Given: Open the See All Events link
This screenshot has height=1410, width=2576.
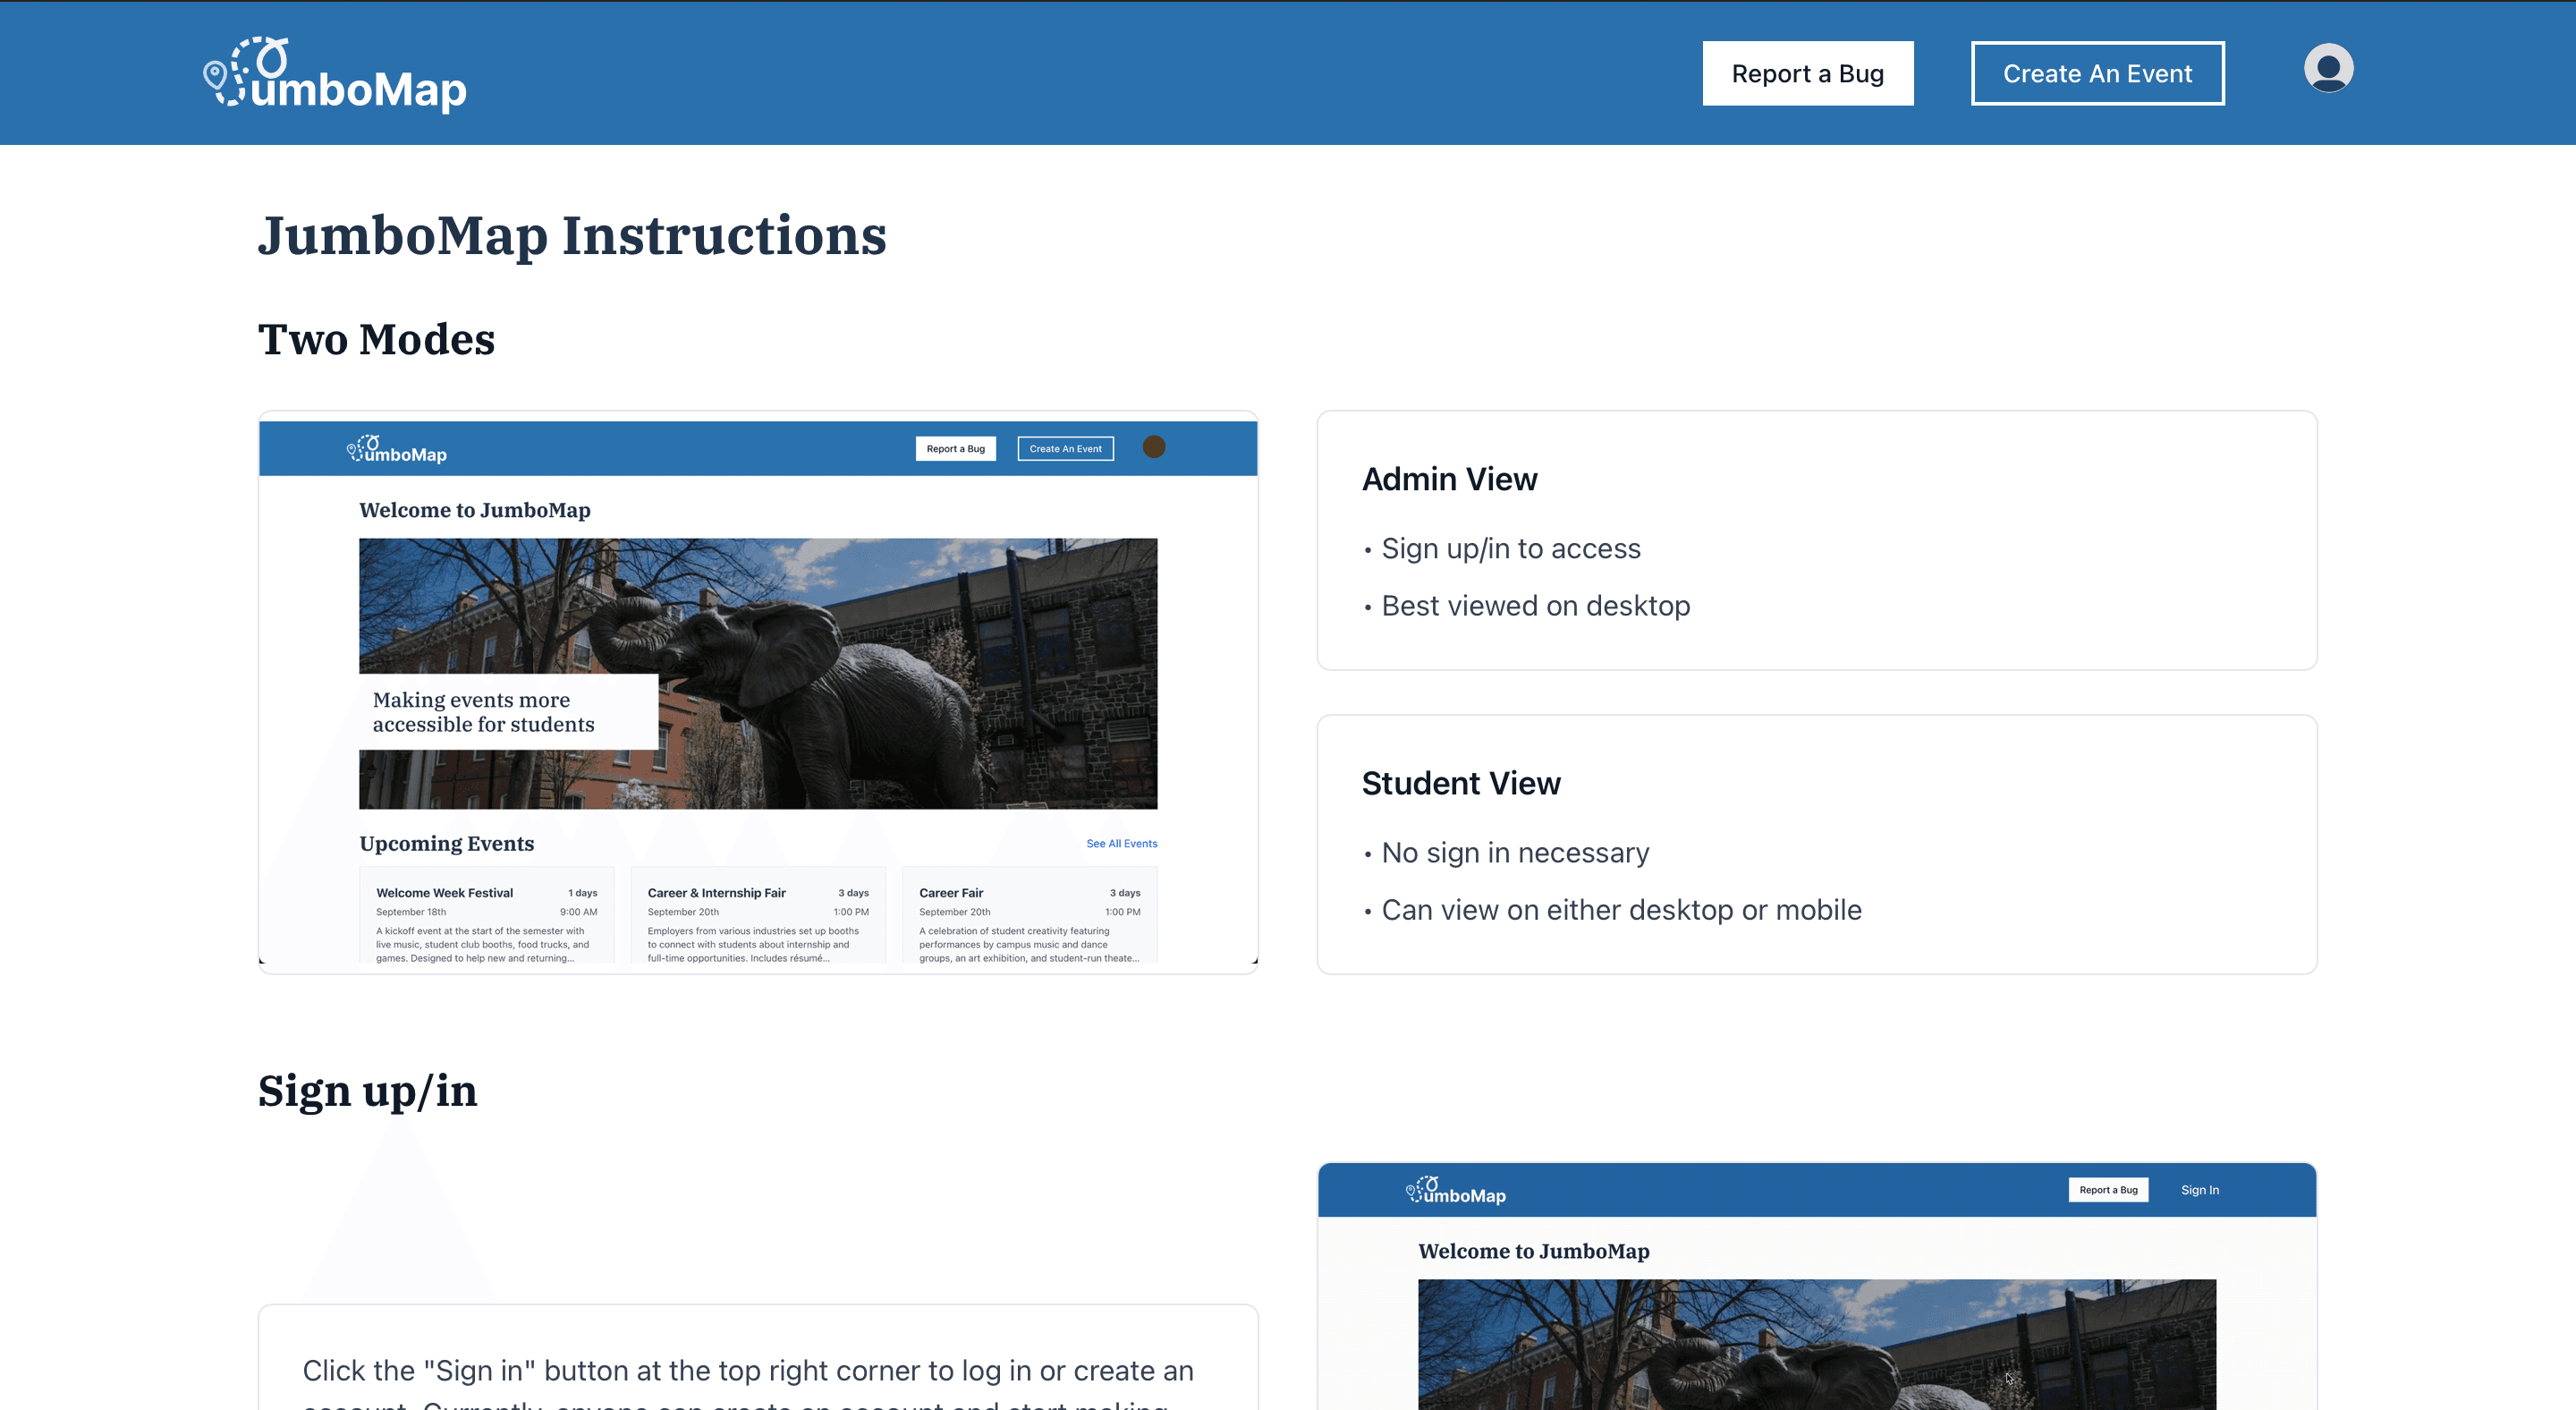Looking at the screenshot, I should [x=1121, y=843].
